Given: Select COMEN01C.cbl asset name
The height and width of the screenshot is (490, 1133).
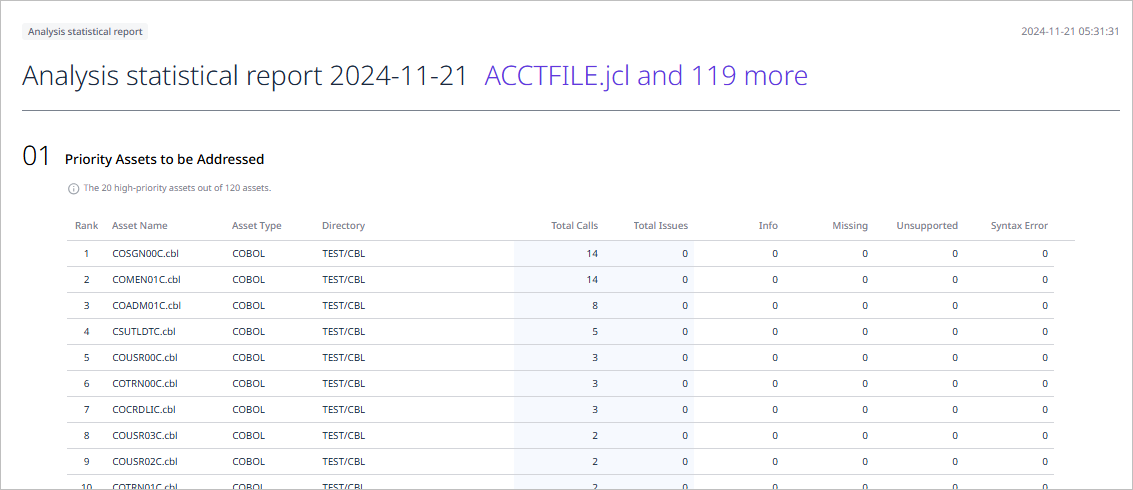Looking at the screenshot, I should click(146, 280).
